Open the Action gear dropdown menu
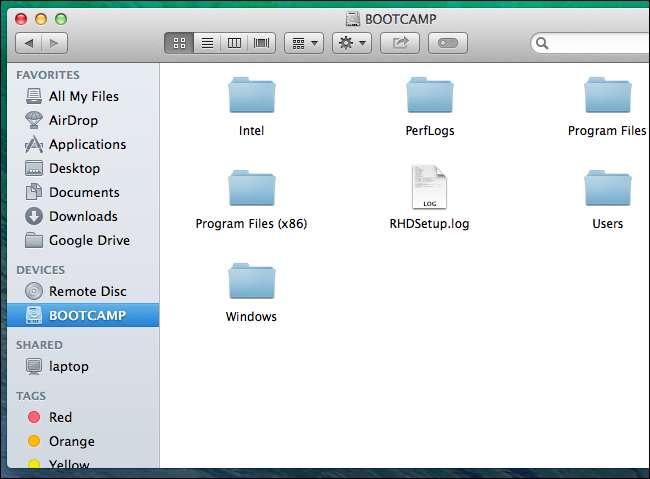Viewport: 650px width, 479px height. click(x=351, y=43)
